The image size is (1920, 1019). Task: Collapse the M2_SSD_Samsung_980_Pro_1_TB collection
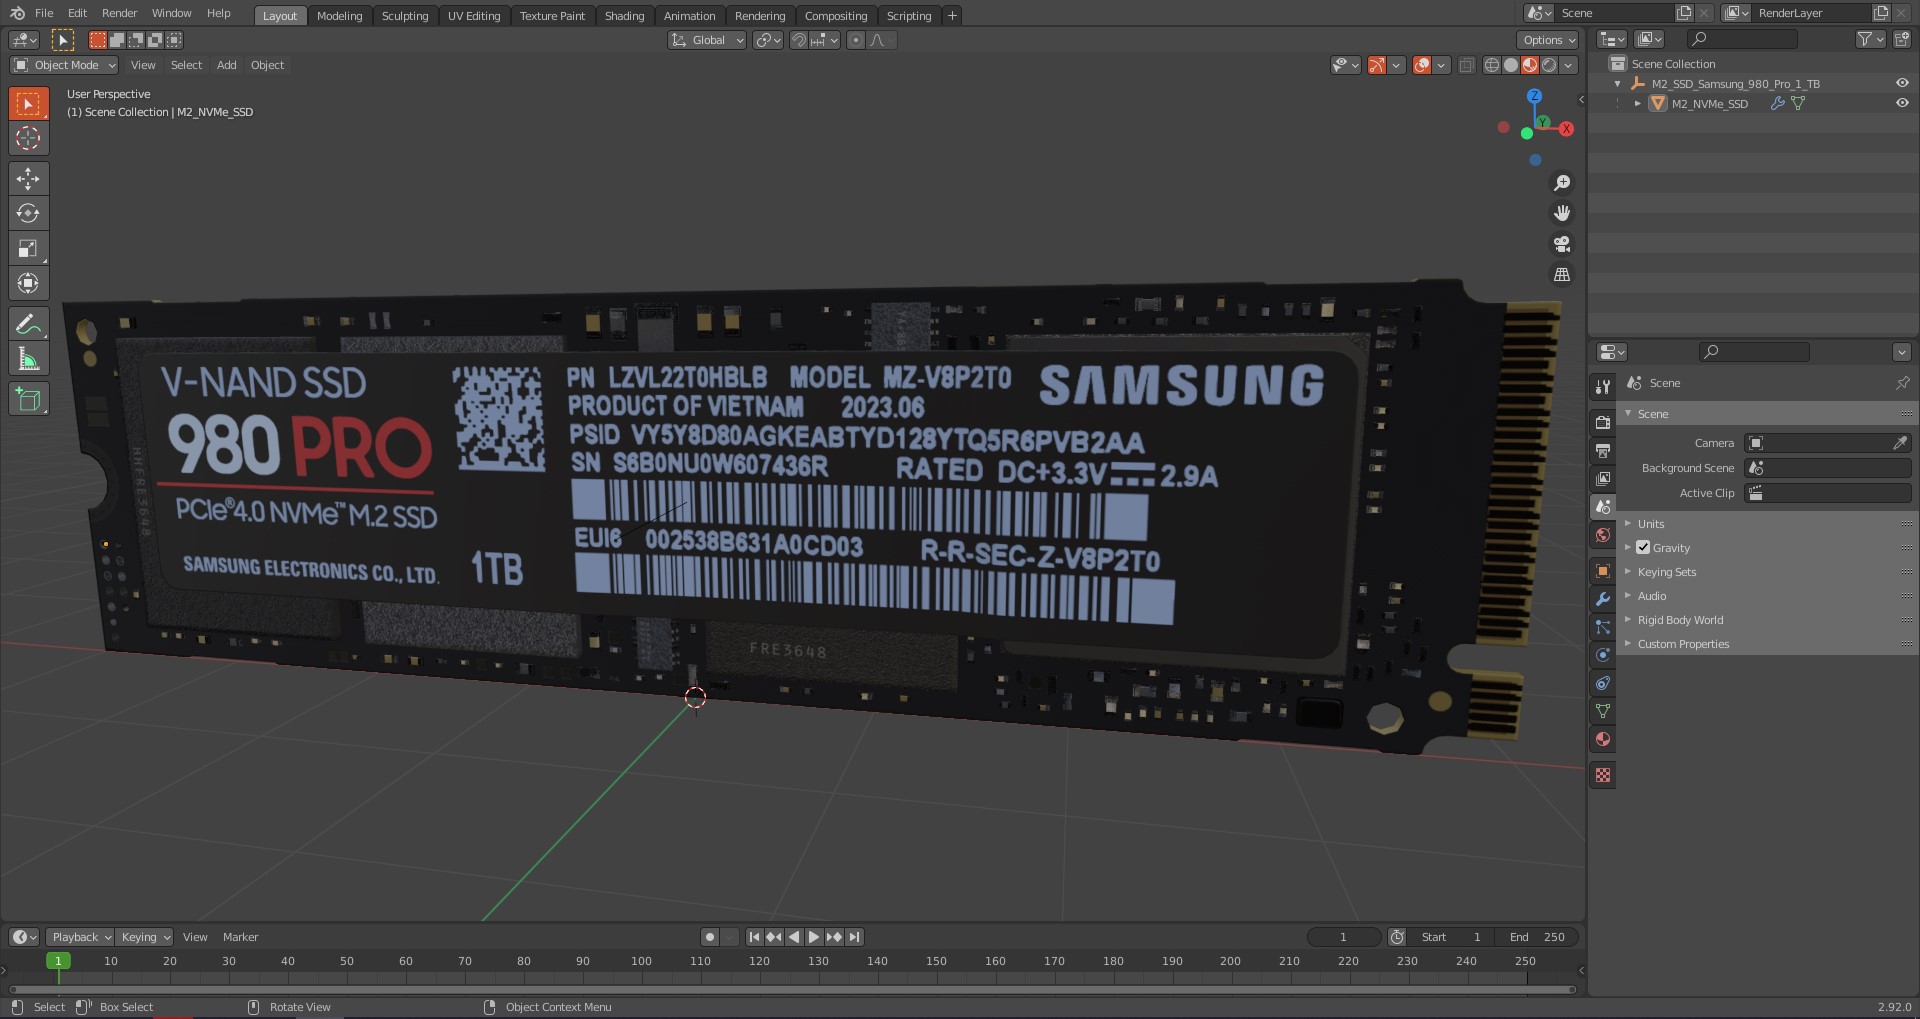point(1618,84)
